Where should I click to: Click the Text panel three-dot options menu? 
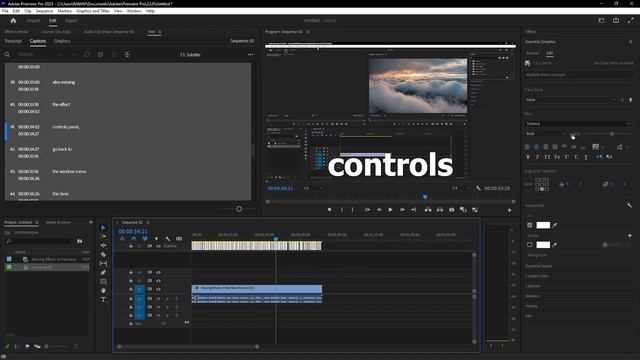coord(250,54)
